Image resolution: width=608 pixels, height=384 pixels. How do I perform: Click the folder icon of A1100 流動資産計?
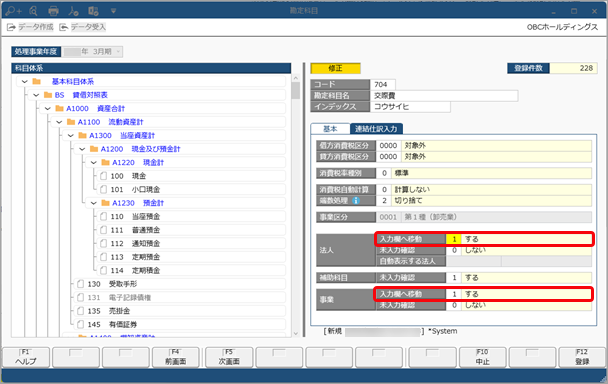click(x=71, y=122)
